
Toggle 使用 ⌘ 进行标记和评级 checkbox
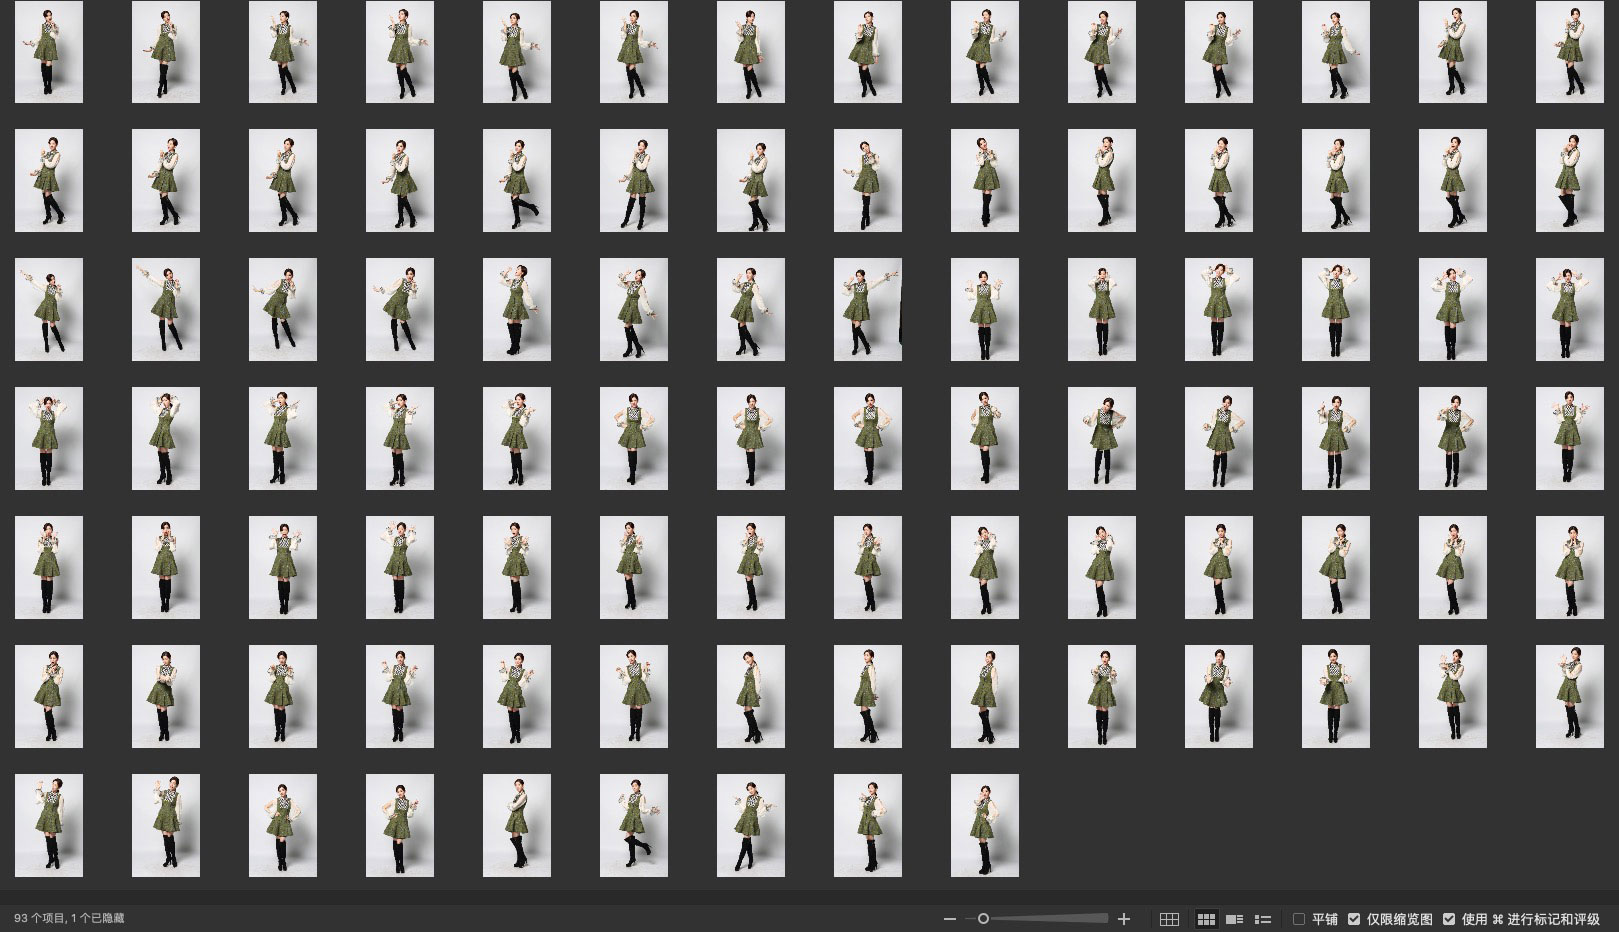tap(1449, 919)
